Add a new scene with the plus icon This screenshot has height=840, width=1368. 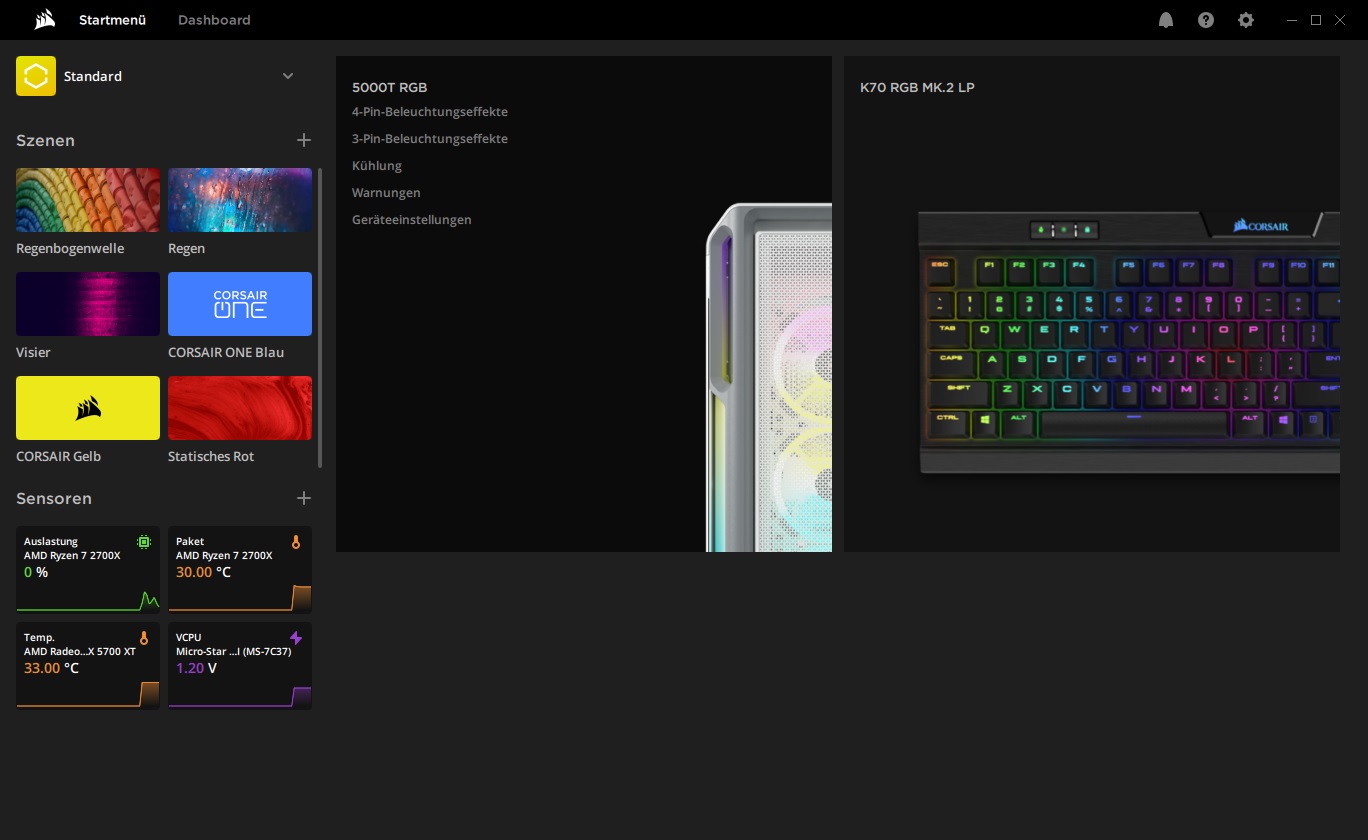(304, 141)
